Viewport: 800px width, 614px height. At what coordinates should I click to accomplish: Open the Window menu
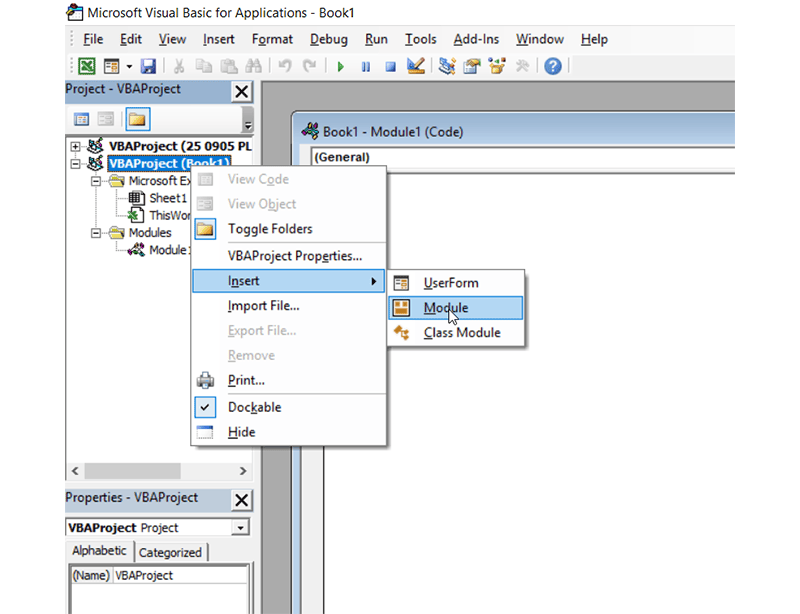point(540,39)
